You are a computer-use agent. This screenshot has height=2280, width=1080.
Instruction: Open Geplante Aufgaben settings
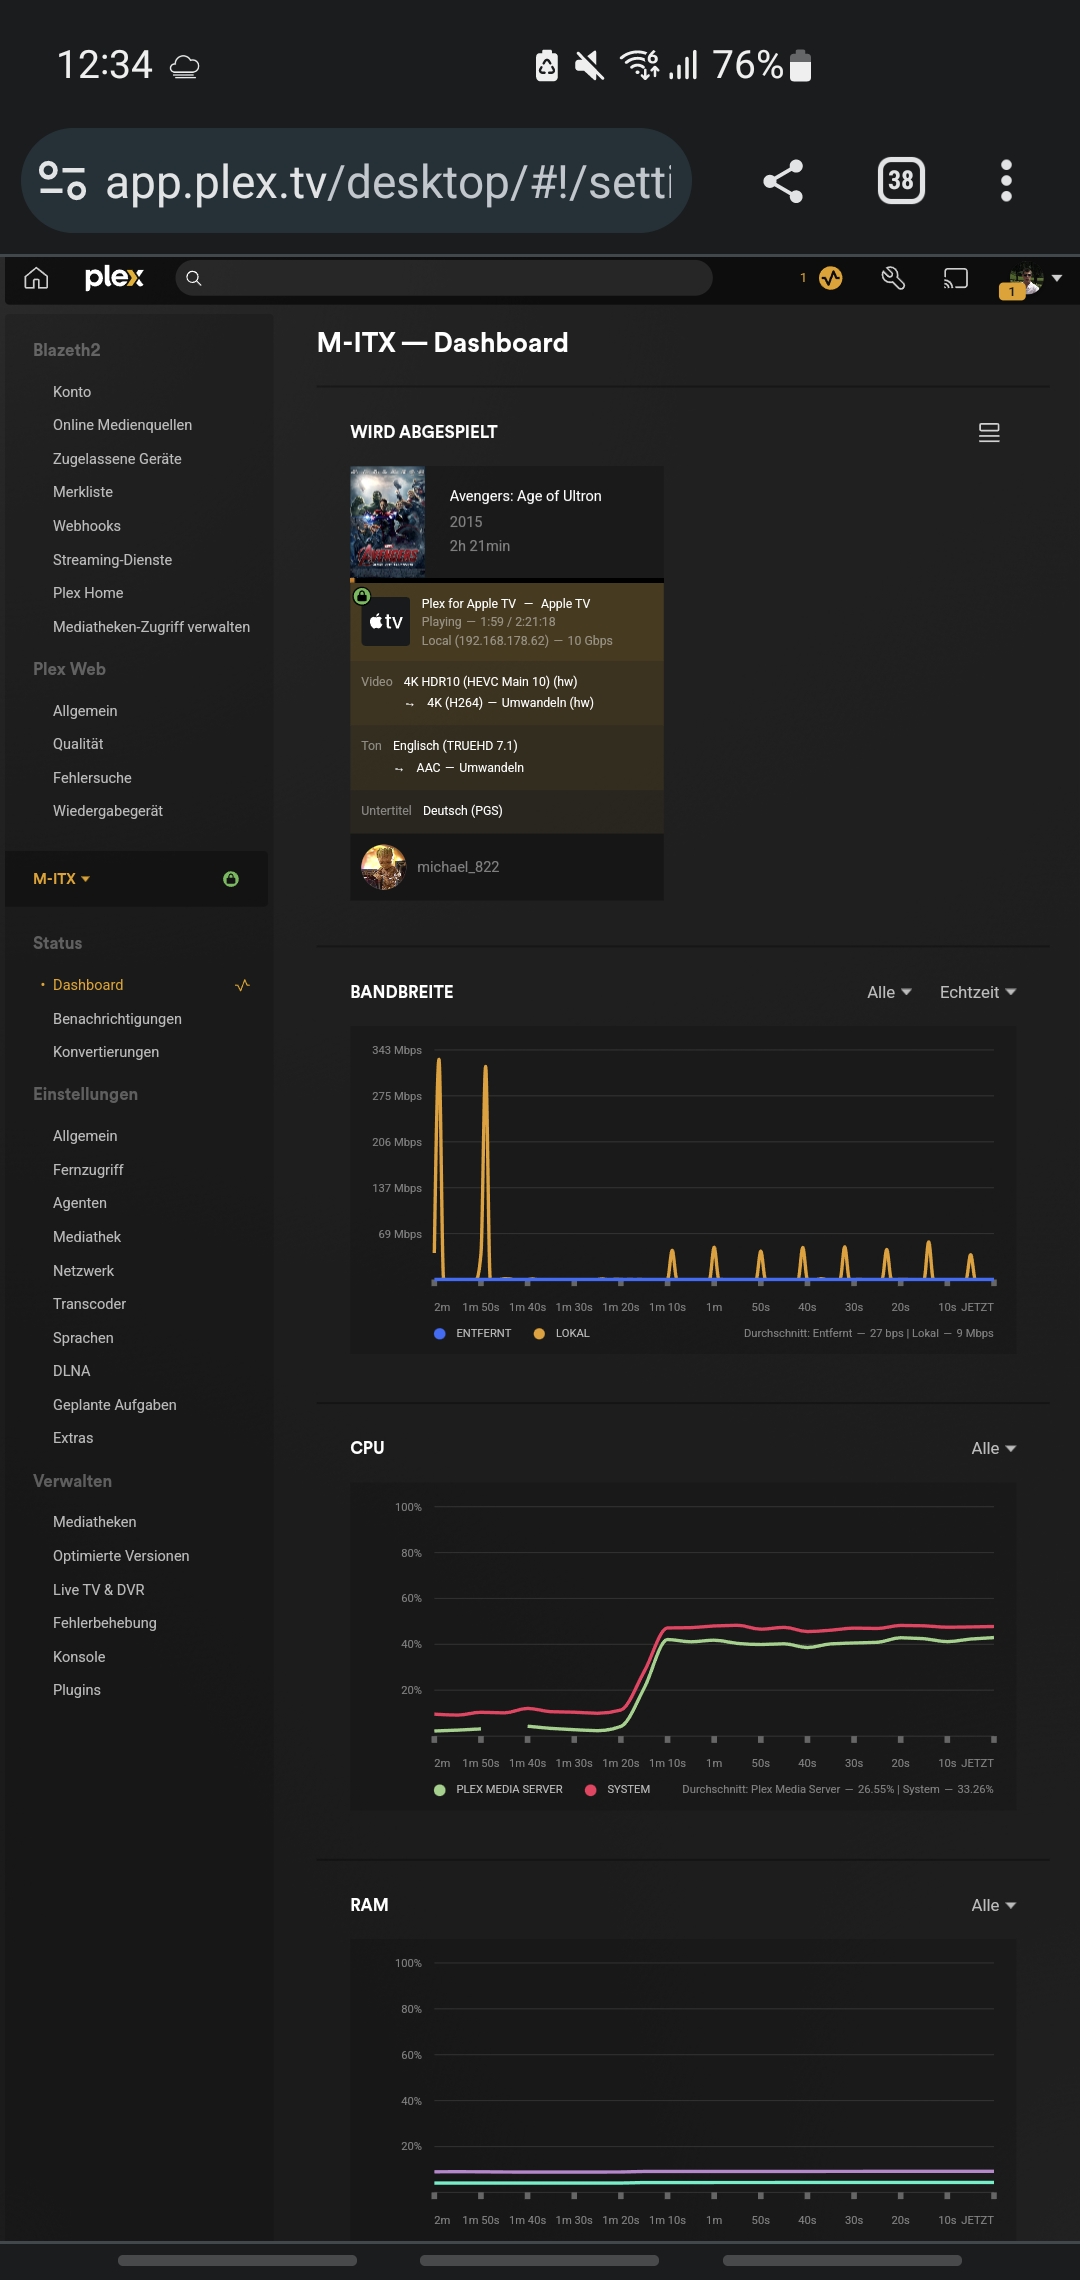click(115, 1405)
